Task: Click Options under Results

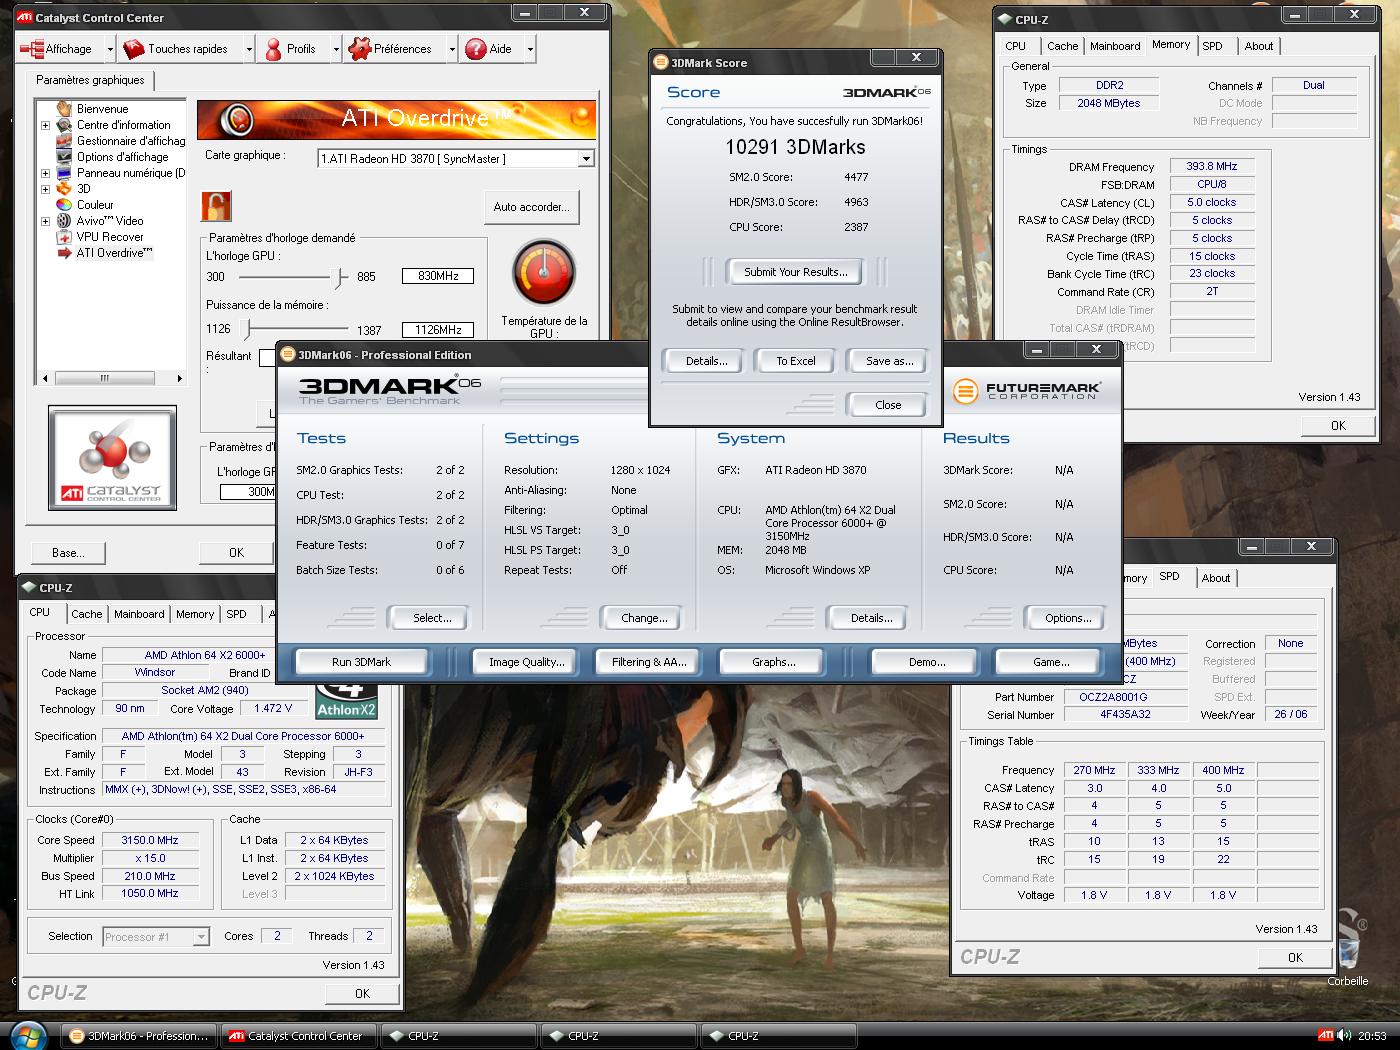Action: coord(1068,618)
